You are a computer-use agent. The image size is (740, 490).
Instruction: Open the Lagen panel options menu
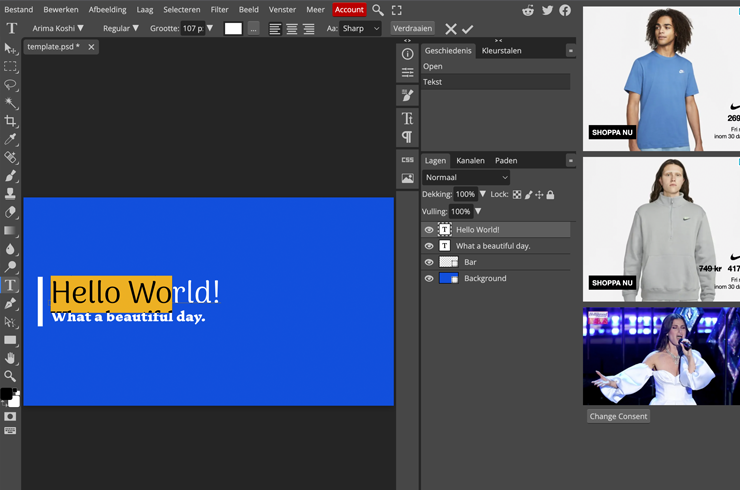pyautogui.click(x=571, y=161)
